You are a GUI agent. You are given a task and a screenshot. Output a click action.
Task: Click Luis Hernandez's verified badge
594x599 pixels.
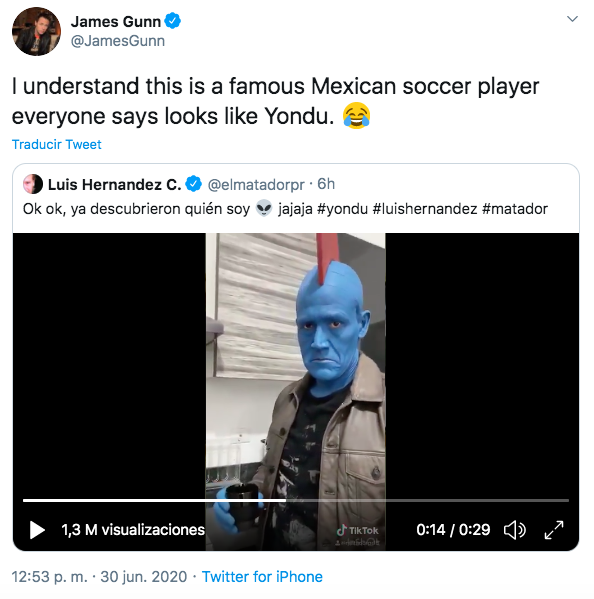click(x=194, y=184)
